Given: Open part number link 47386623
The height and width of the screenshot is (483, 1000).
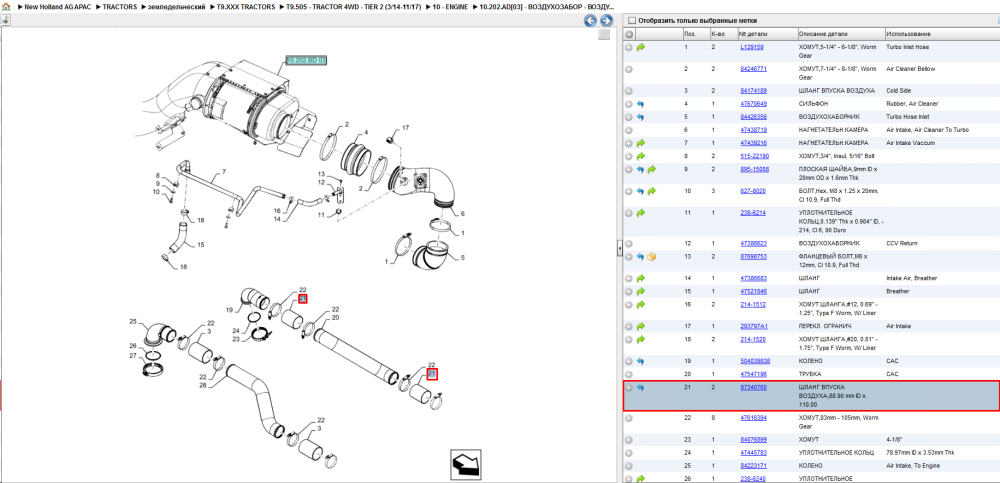Looking at the screenshot, I should tap(753, 243).
